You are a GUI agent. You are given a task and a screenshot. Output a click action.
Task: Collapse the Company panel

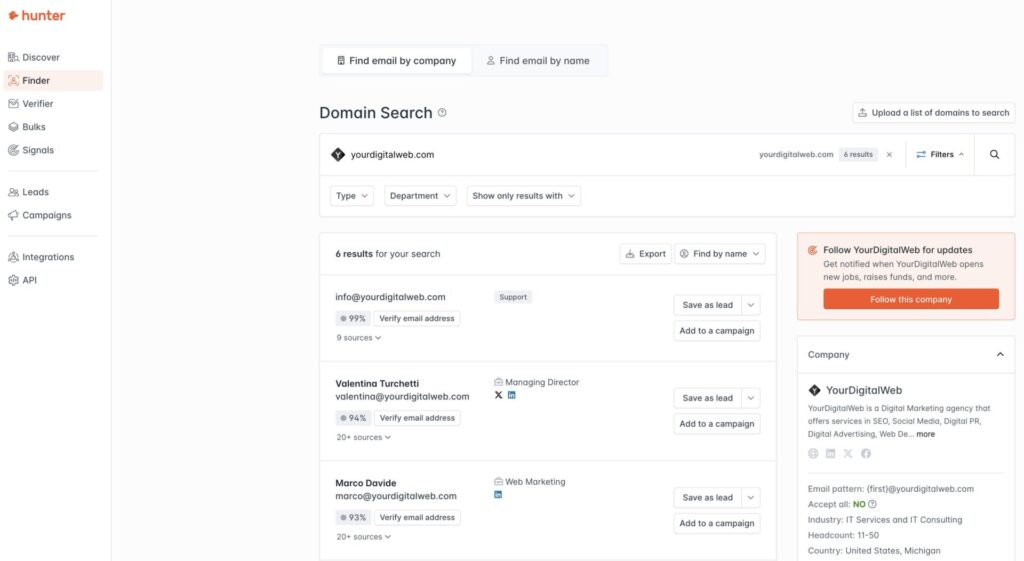(1000, 355)
